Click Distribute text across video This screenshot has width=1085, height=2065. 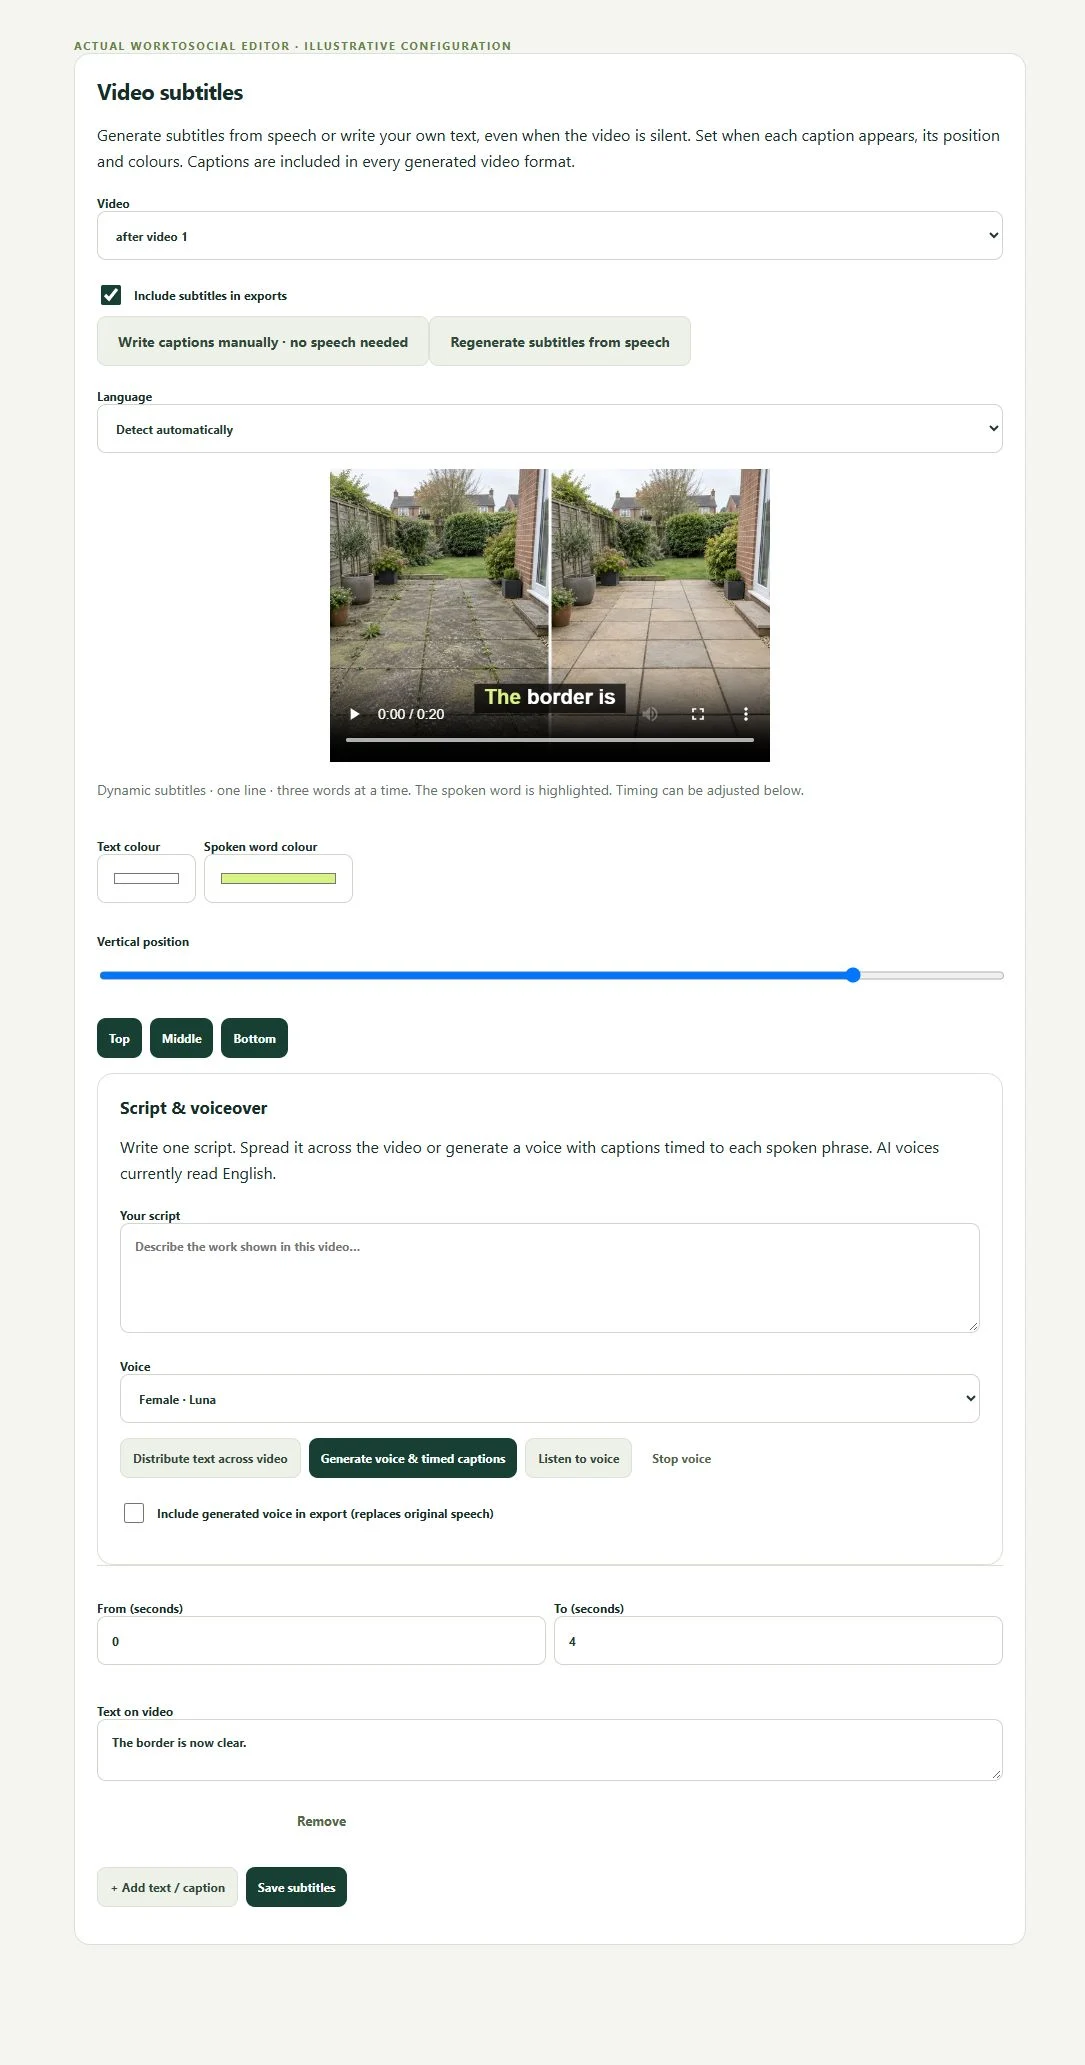pyautogui.click(x=210, y=1458)
